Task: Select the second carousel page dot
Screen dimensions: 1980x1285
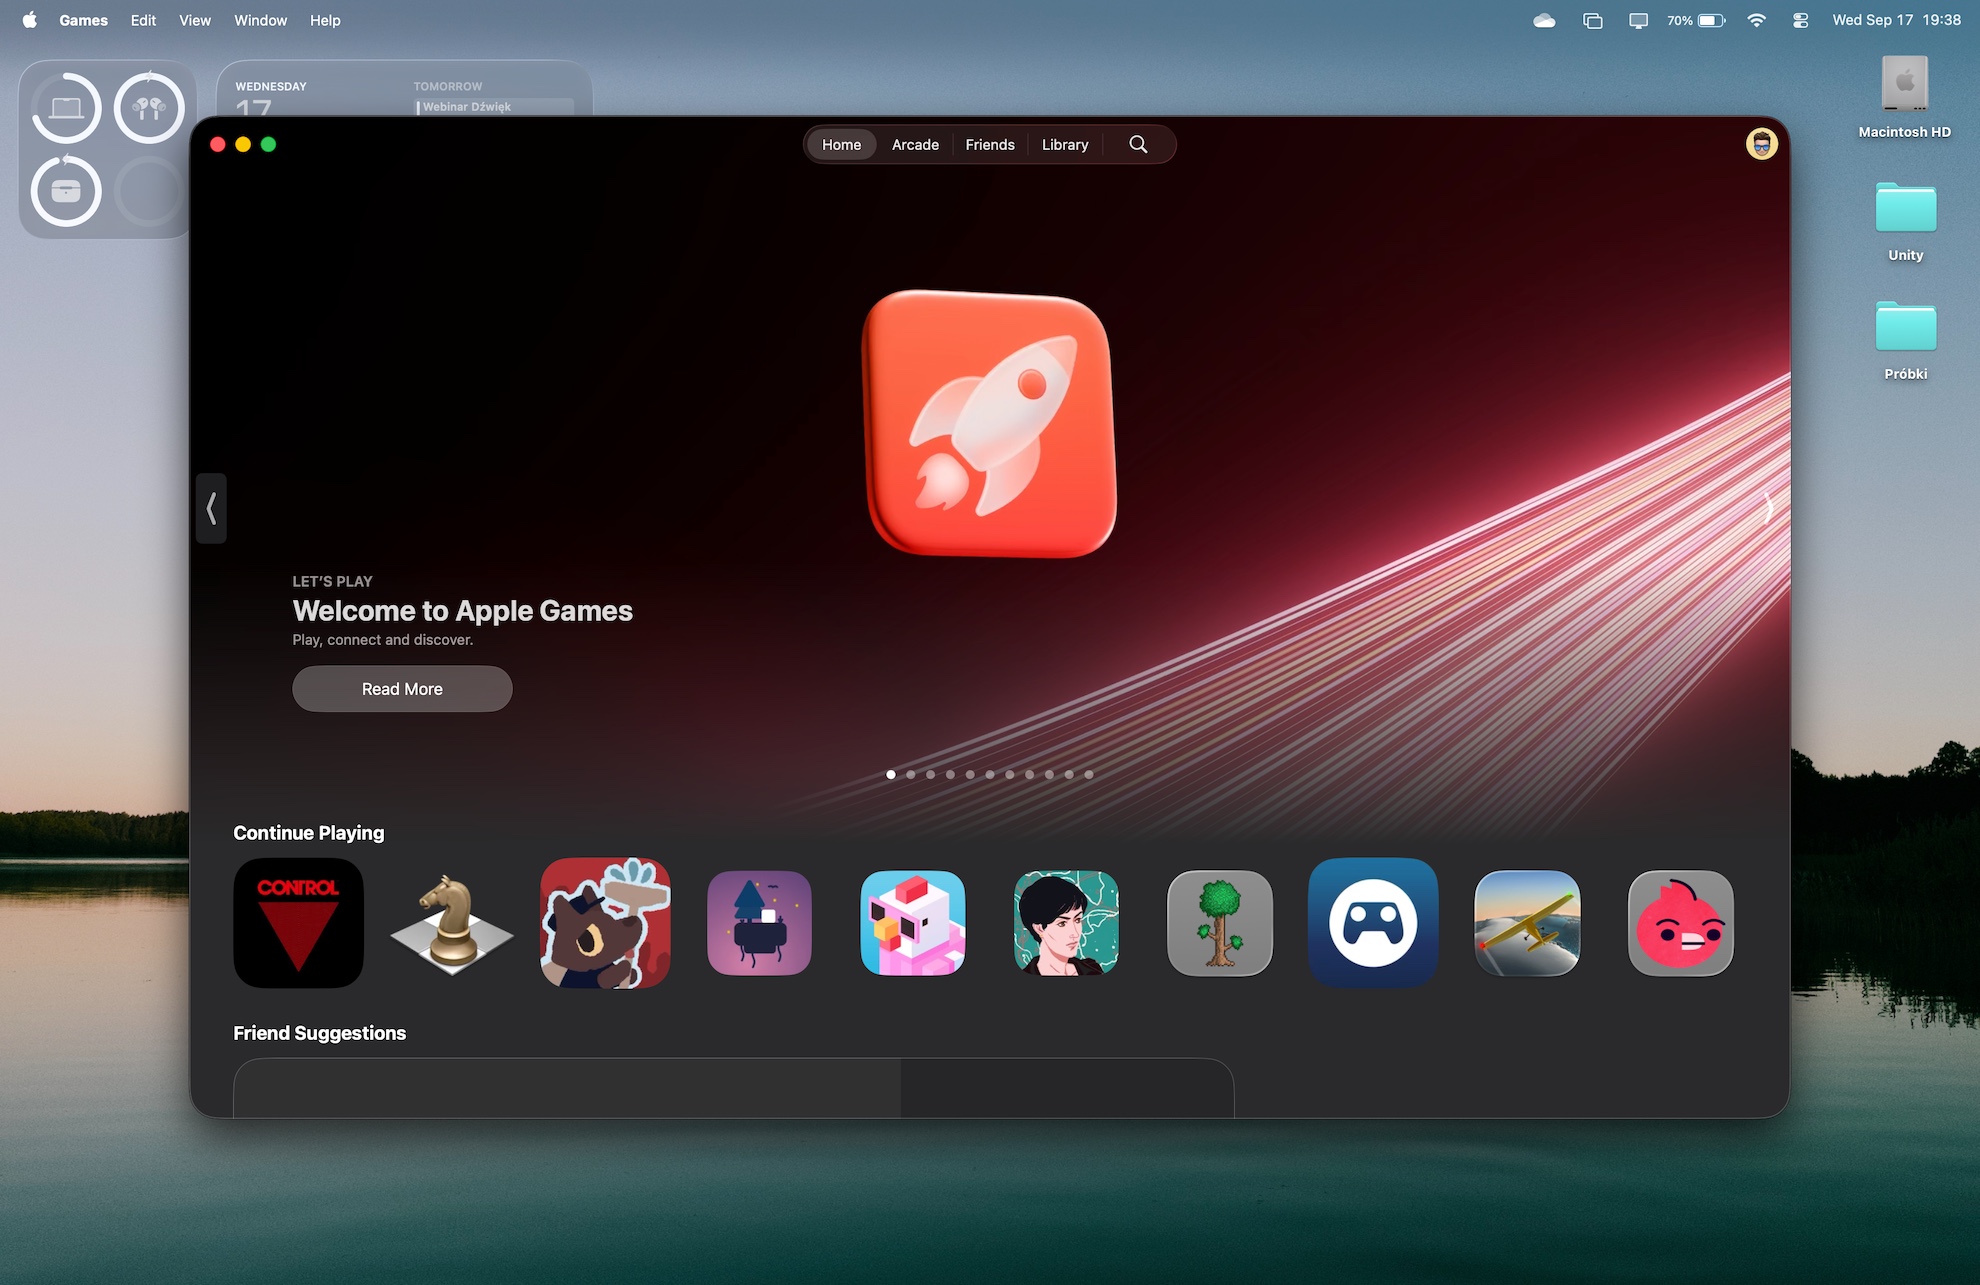Action: (x=911, y=774)
